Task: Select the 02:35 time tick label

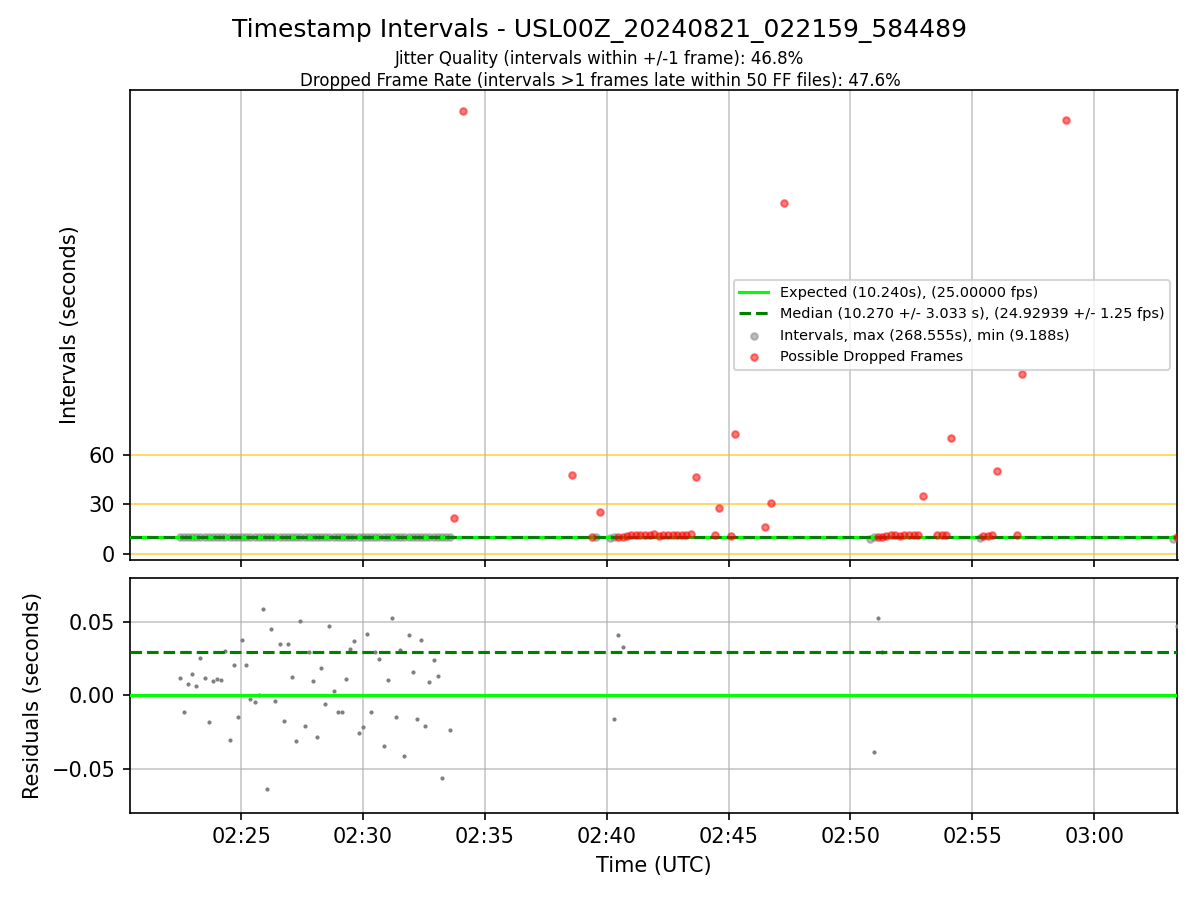Action: 485,834
